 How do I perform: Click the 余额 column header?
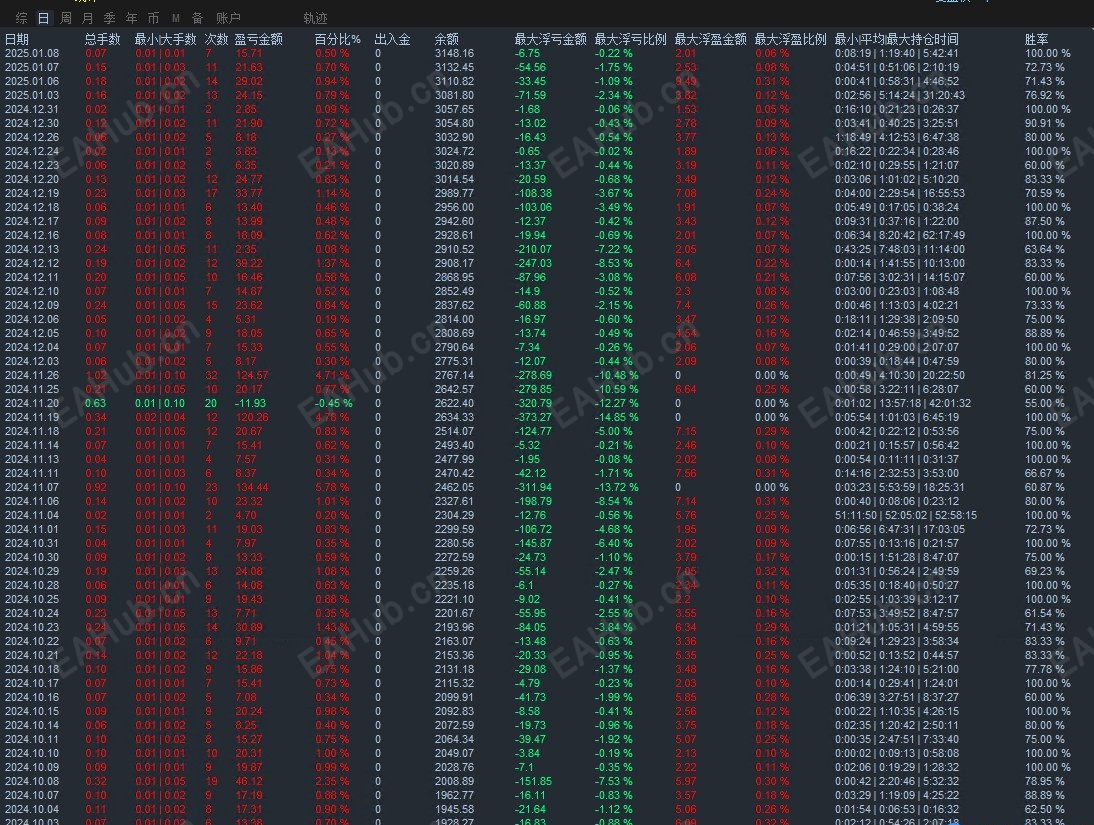[x=447, y=39]
